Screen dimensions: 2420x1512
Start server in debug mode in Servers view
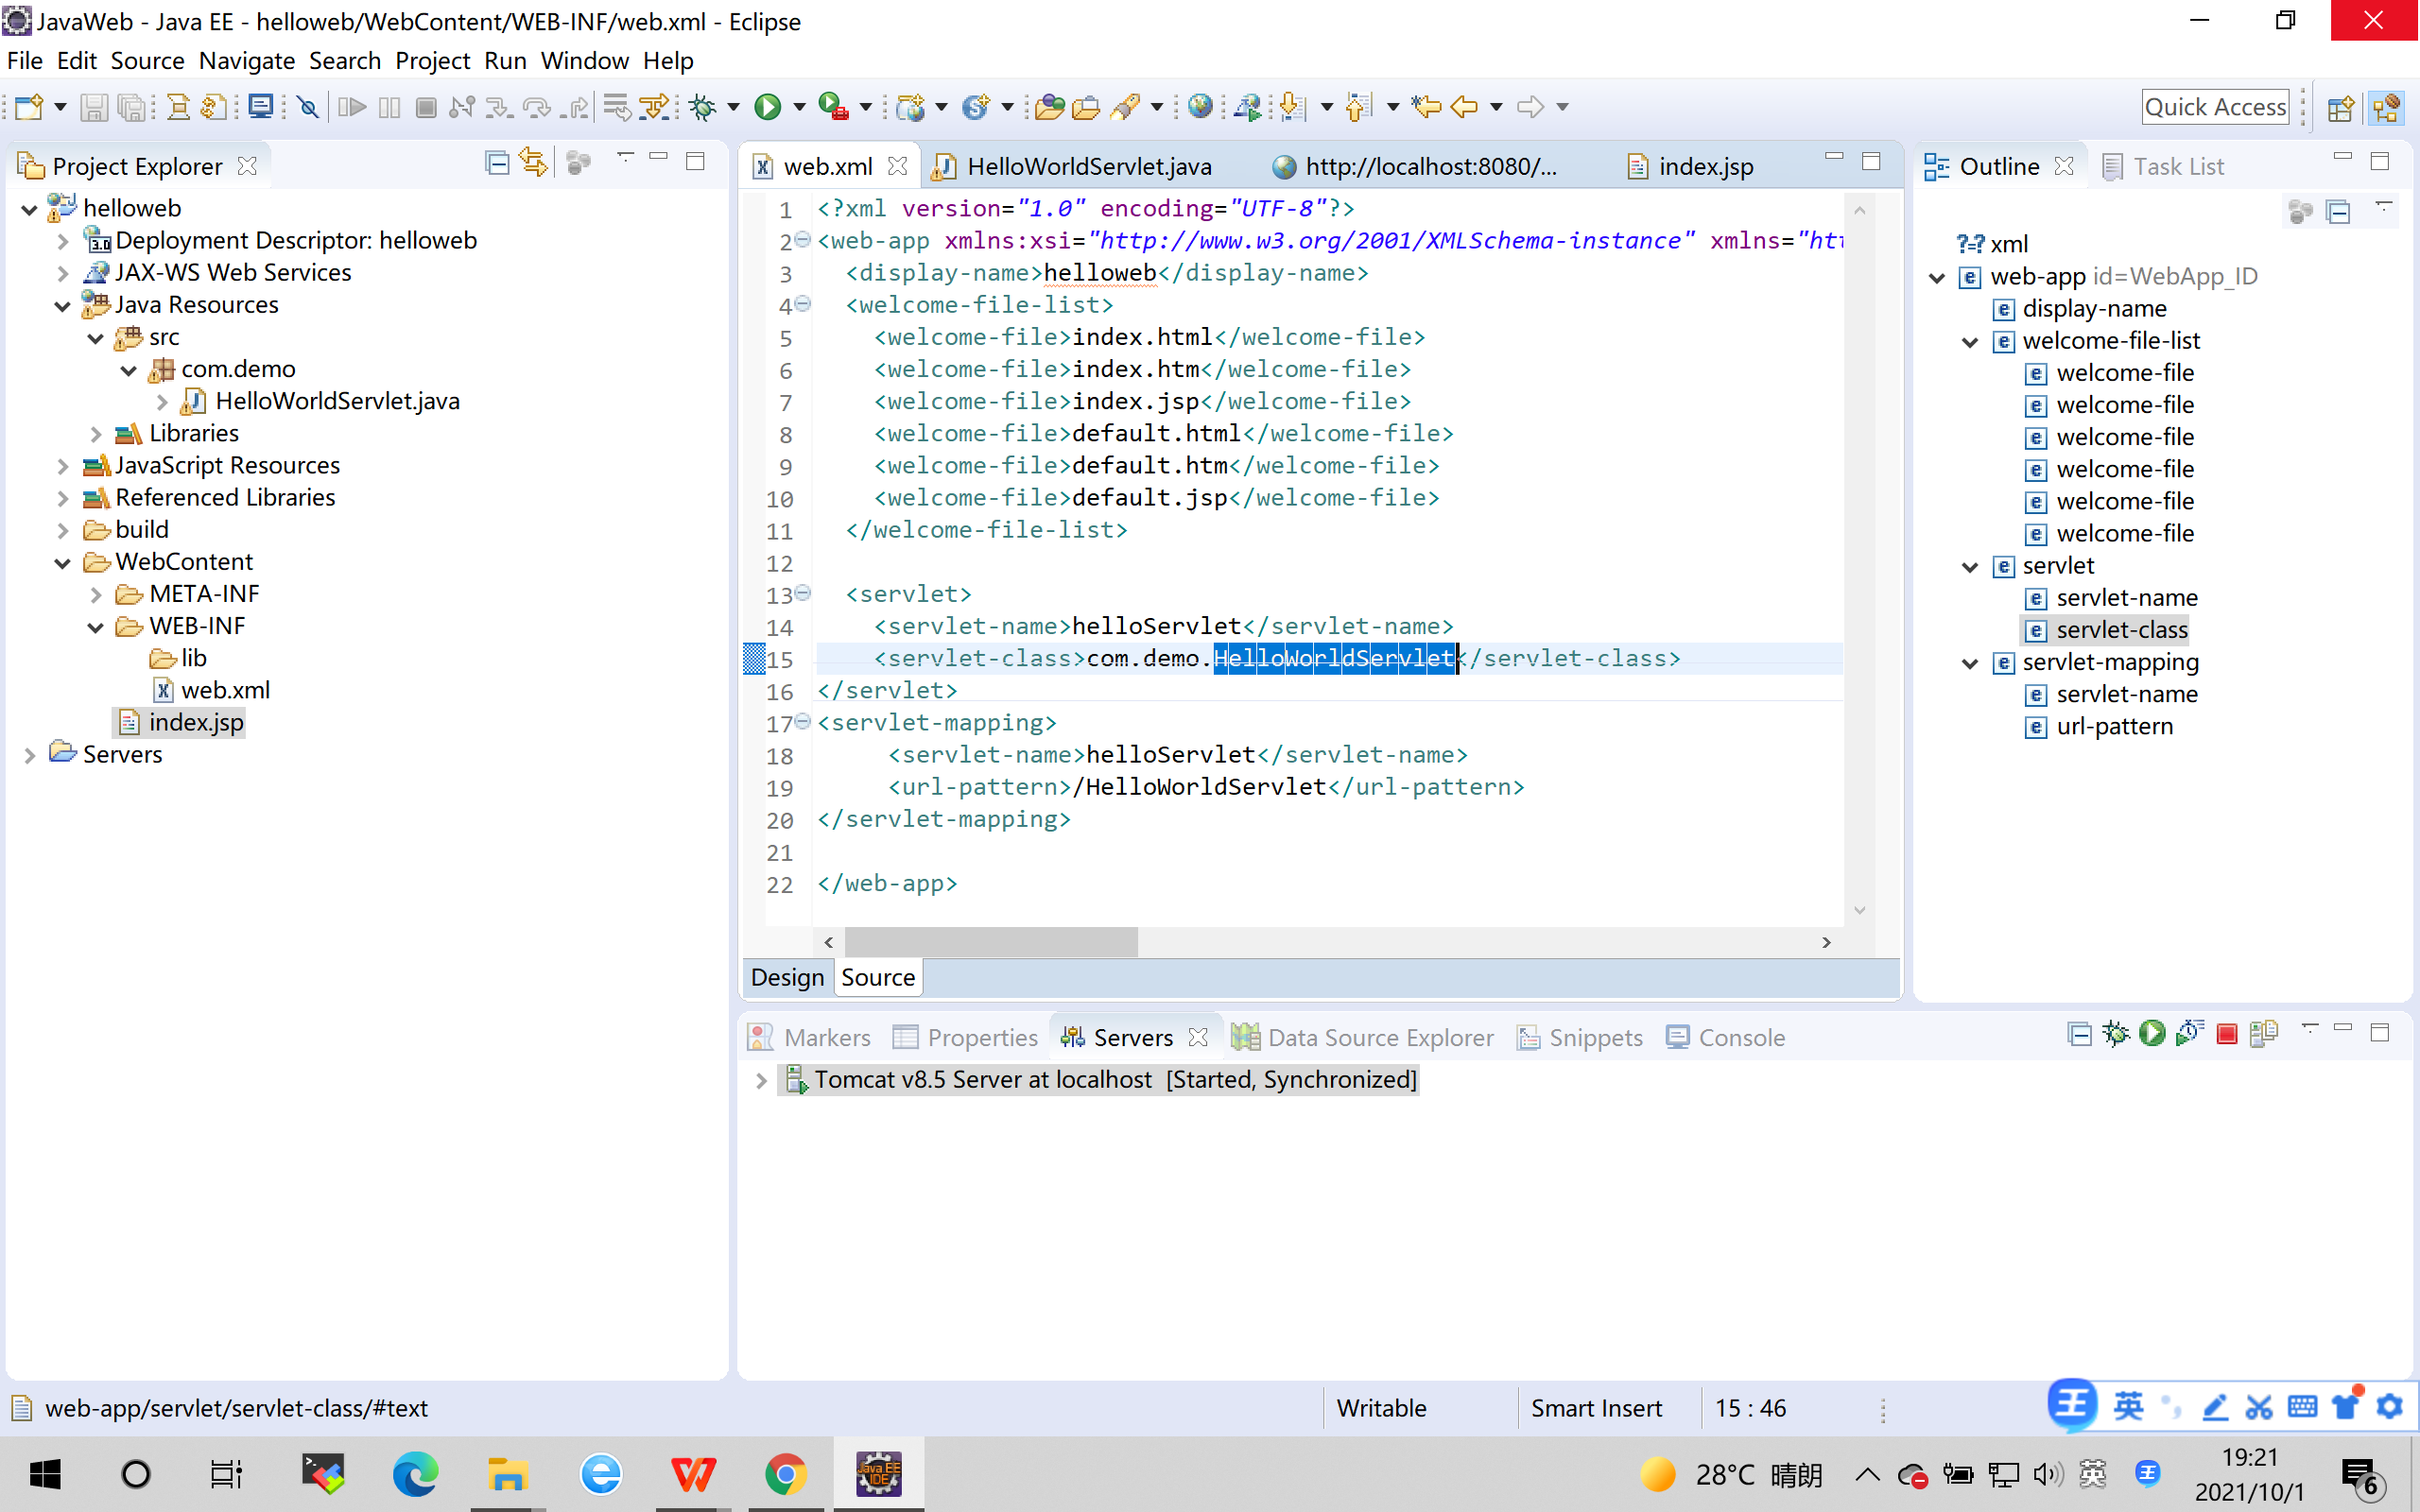pyautogui.click(x=2115, y=1035)
